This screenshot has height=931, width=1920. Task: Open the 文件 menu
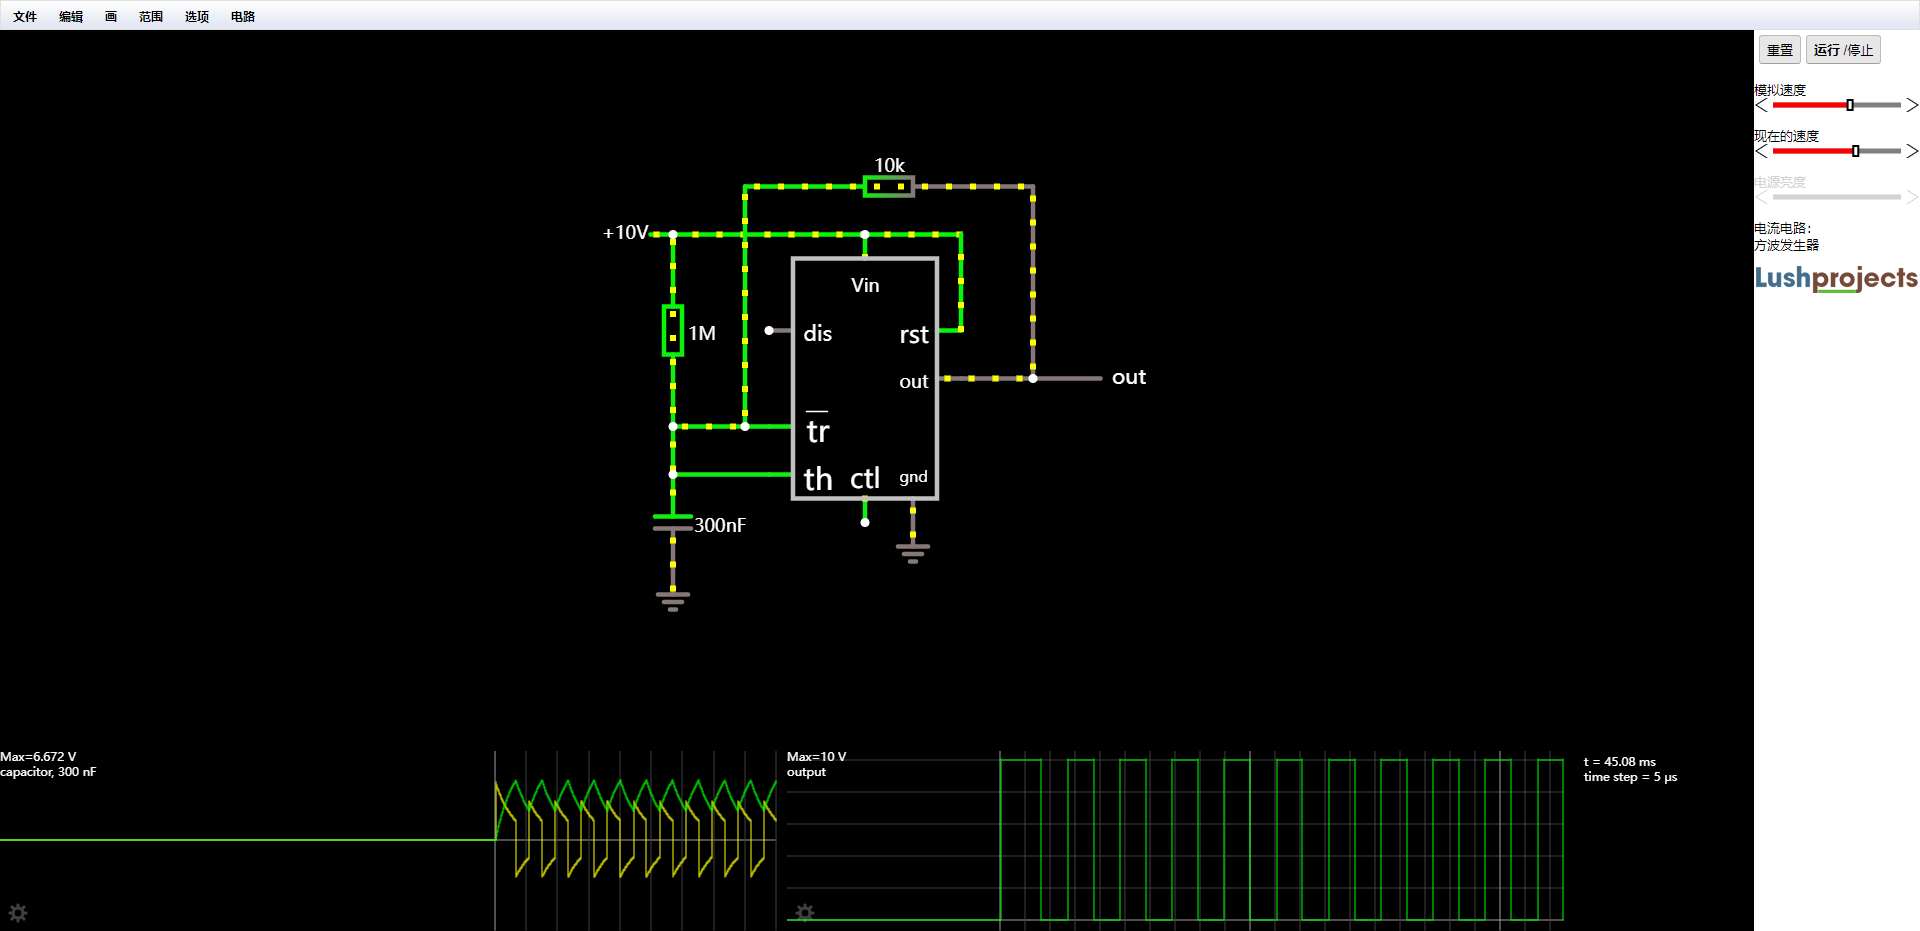click(x=25, y=16)
